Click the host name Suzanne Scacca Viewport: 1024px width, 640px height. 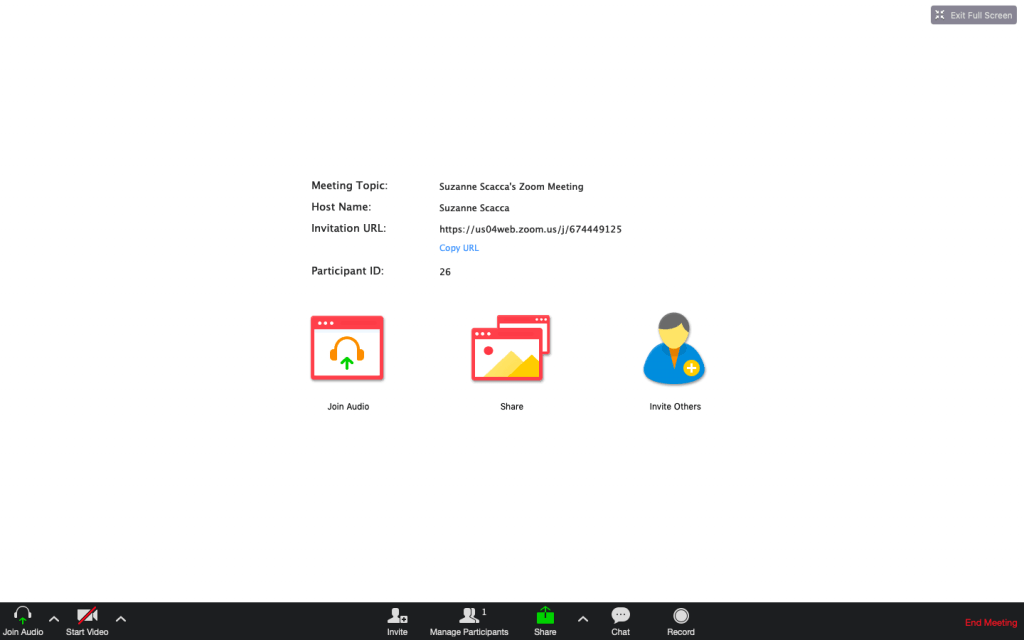tap(474, 208)
